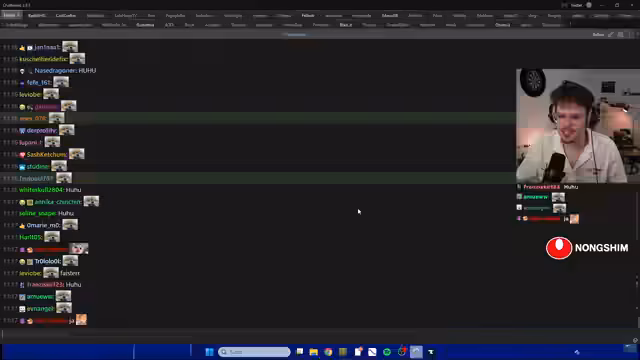Open Spotify from the taskbar
The image size is (640, 360).
pyautogui.click(x=387, y=352)
